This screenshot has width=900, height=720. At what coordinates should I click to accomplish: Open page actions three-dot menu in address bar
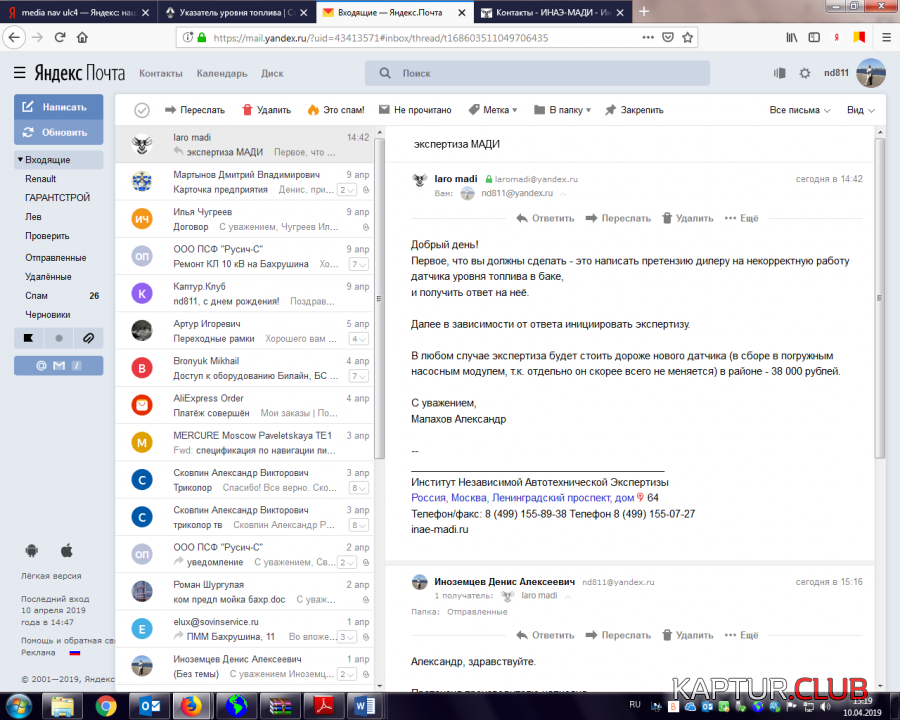[x=647, y=37]
